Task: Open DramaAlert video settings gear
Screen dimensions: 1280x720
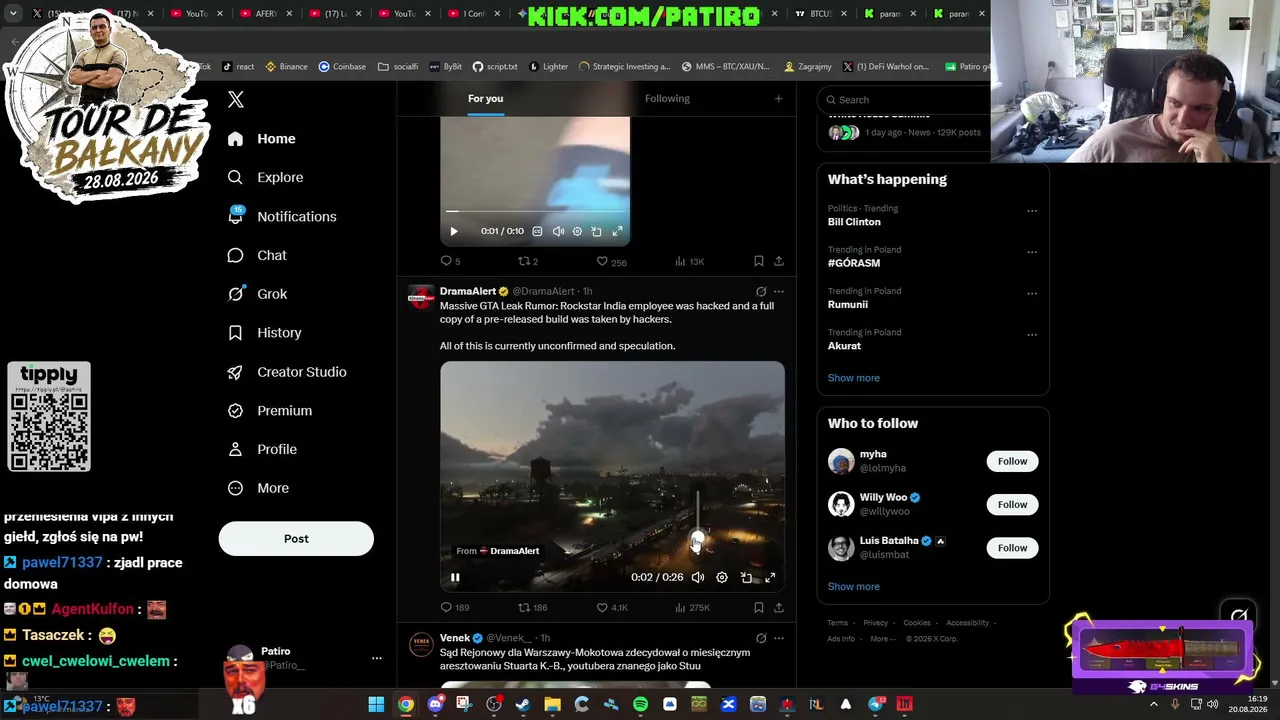Action: [722, 577]
